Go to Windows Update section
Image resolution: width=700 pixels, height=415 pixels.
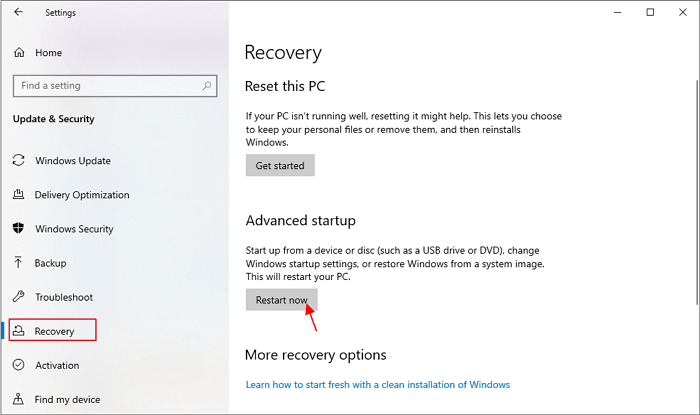[x=72, y=161]
